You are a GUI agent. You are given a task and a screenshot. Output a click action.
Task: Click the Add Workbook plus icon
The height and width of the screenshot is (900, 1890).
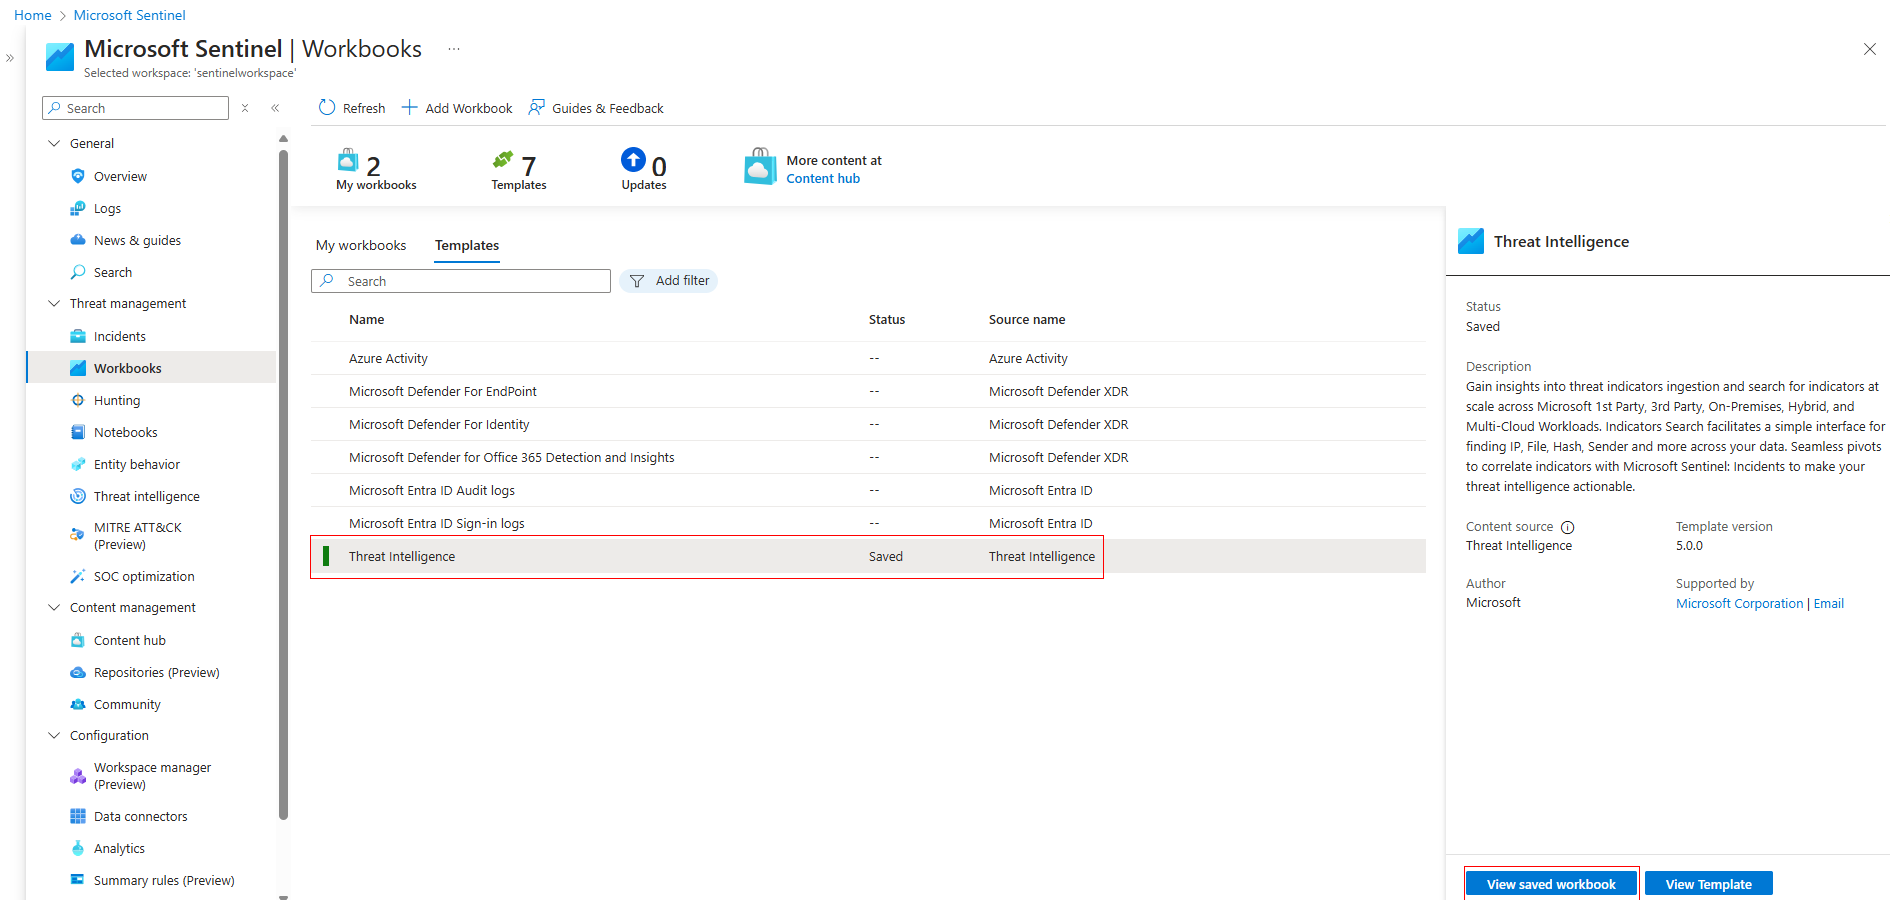click(x=409, y=108)
